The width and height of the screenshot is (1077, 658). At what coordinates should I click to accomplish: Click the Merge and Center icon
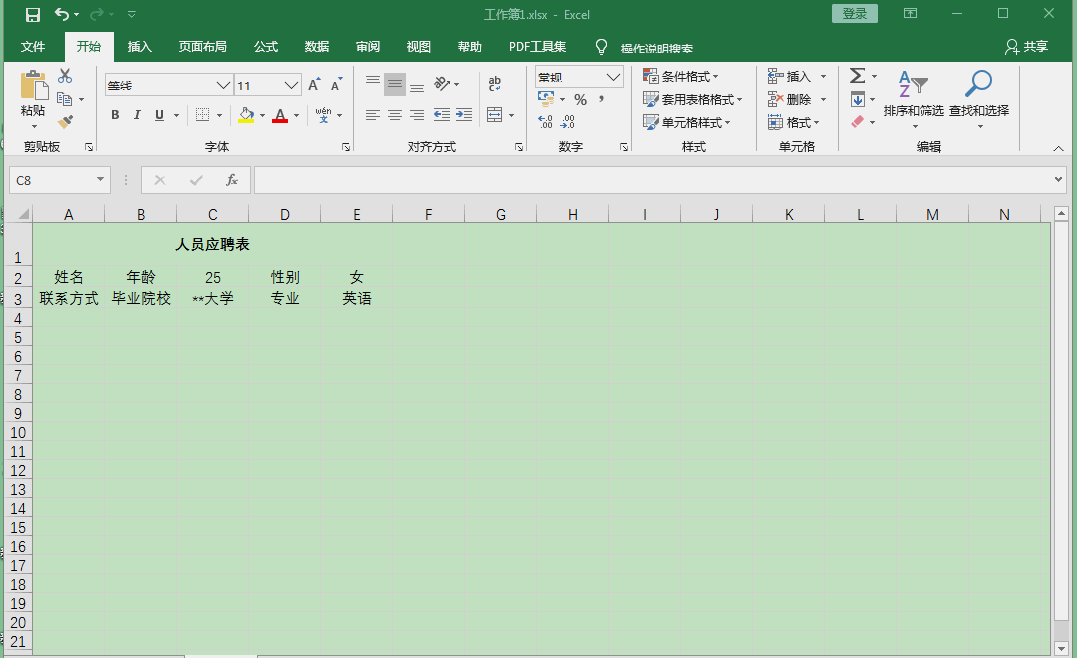point(495,115)
